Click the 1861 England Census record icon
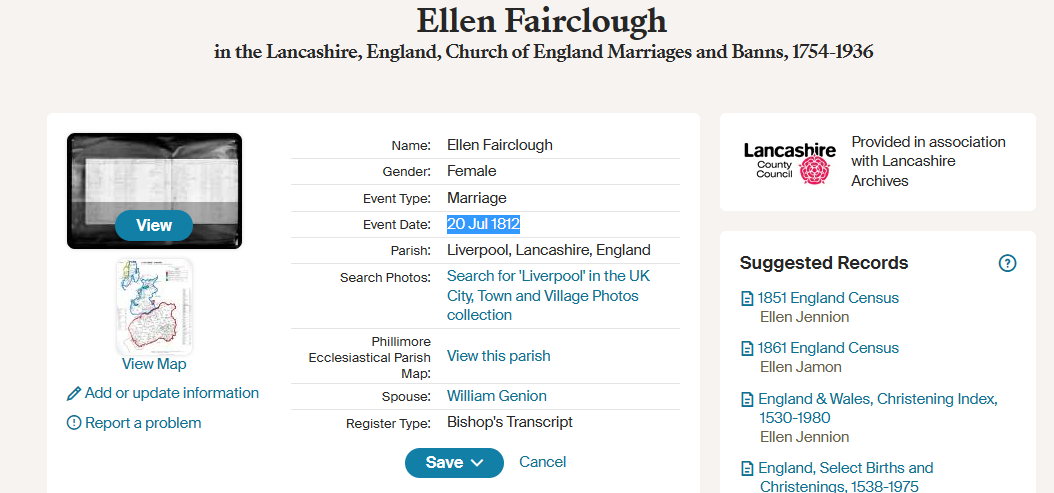Viewport: 1054px width, 493px height. [747, 348]
